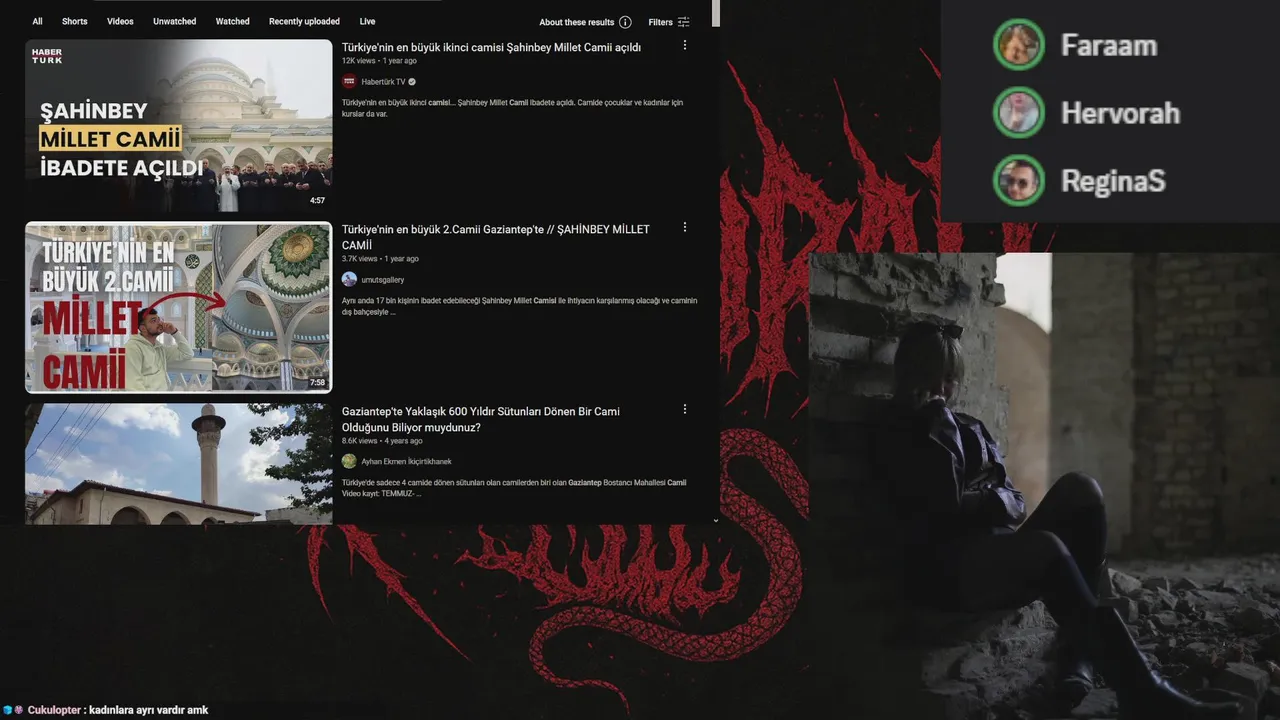Viewport: 1280px width, 720px height.
Task: Click the Habertürk TV channel avatar
Action: coord(349,81)
